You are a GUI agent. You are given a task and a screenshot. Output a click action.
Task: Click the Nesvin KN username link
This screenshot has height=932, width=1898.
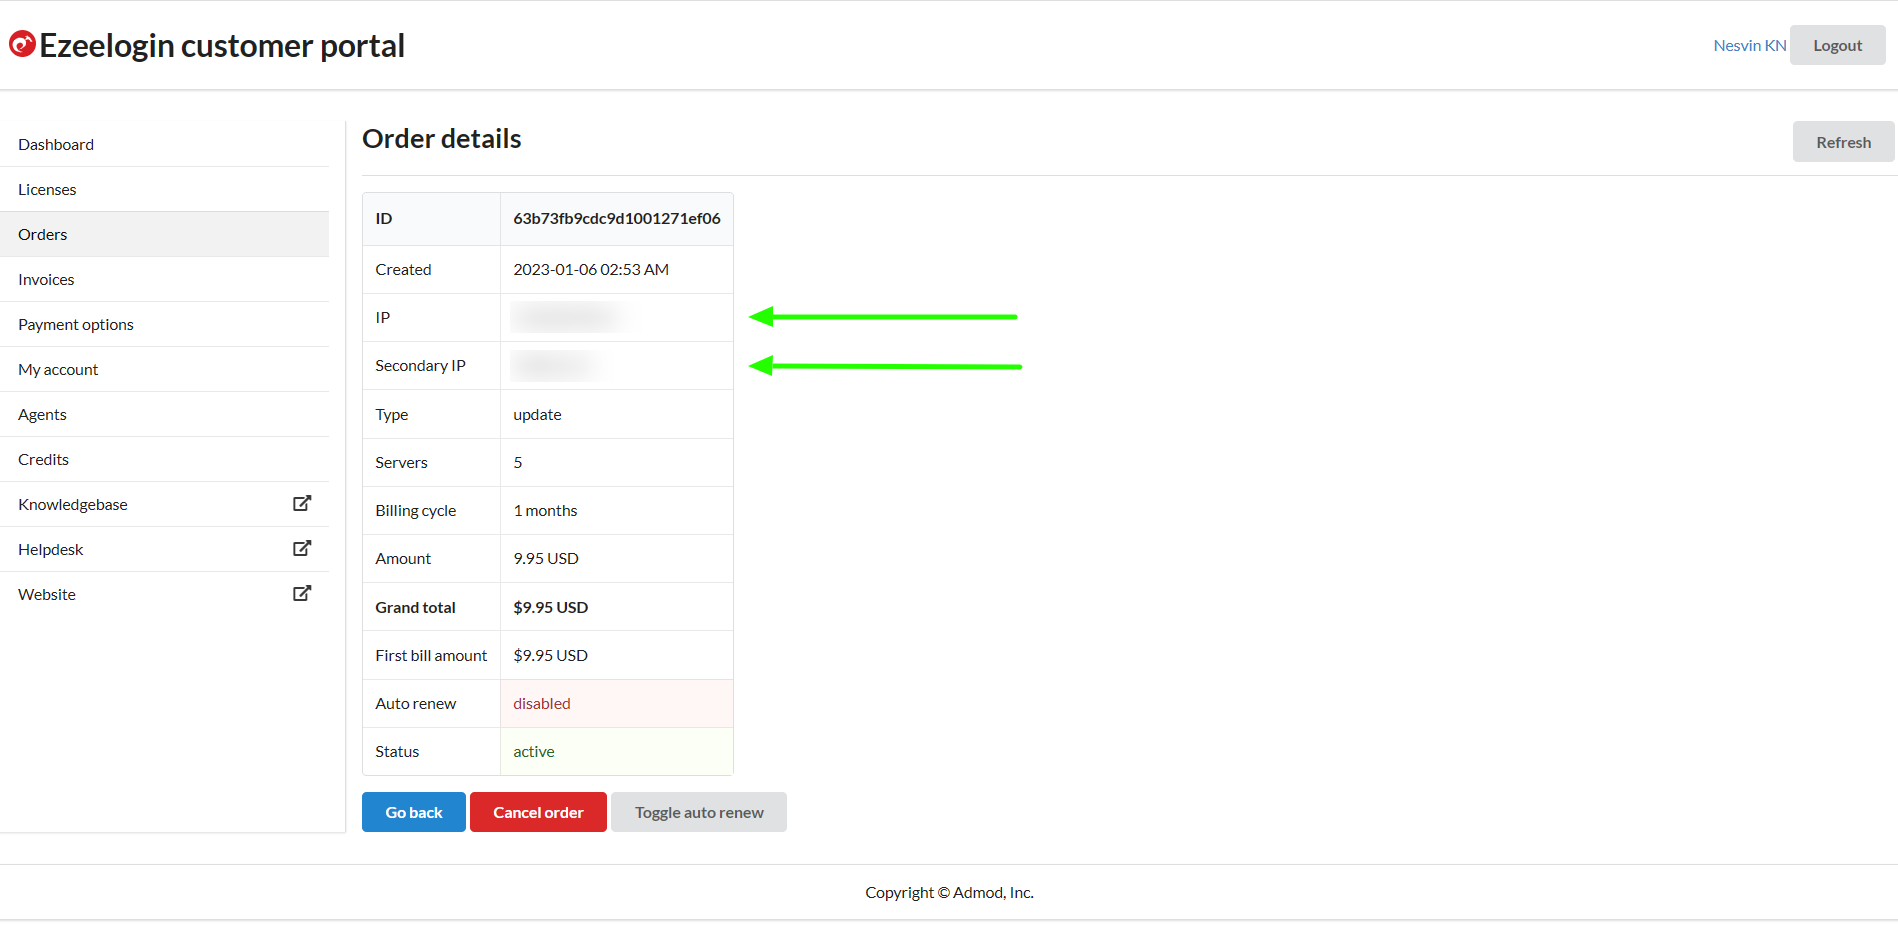(x=1749, y=45)
